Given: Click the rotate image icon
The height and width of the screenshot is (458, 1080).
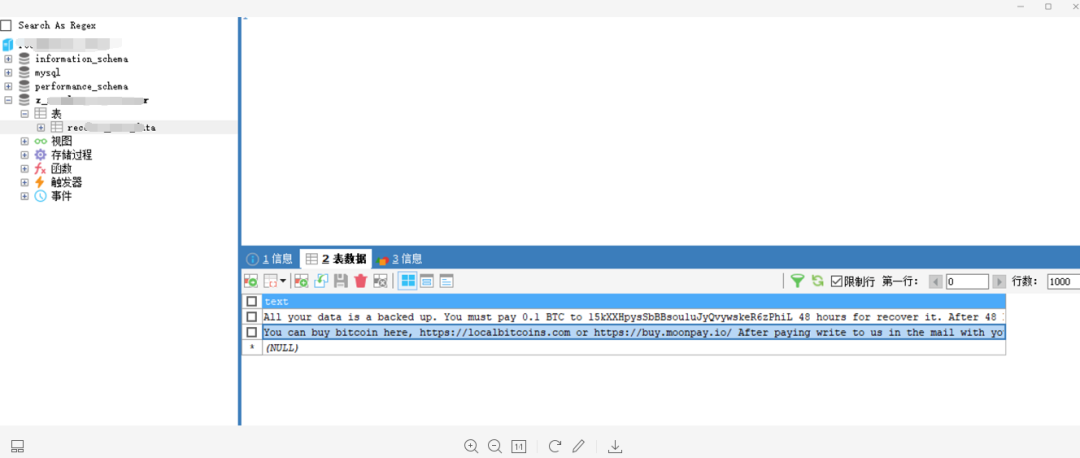Looking at the screenshot, I should coord(554,446).
